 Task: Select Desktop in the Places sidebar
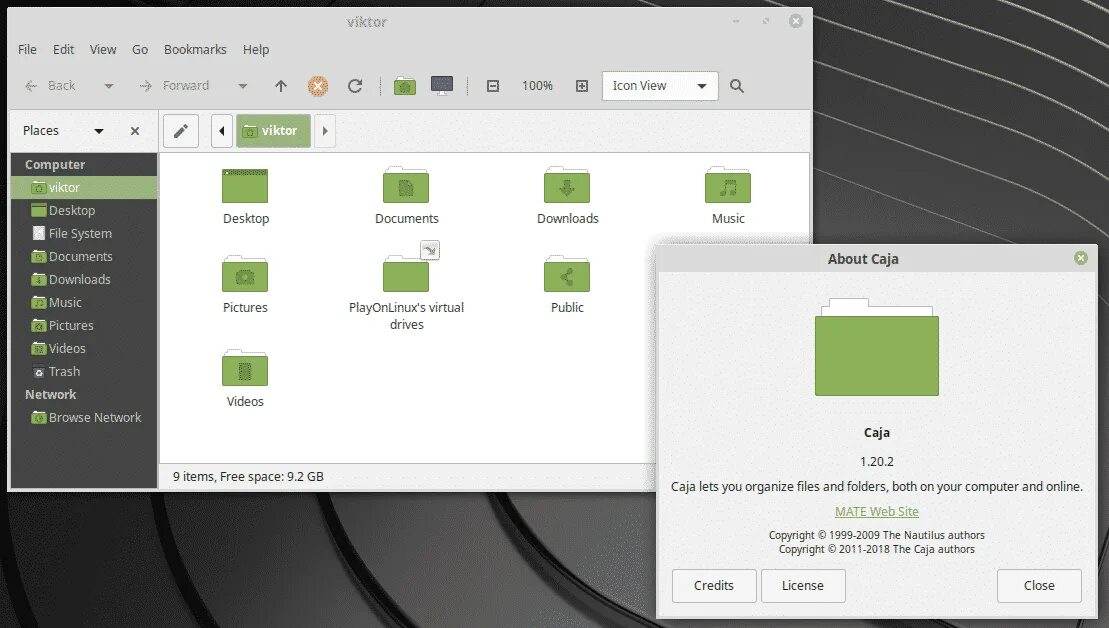click(x=84, y=210)
